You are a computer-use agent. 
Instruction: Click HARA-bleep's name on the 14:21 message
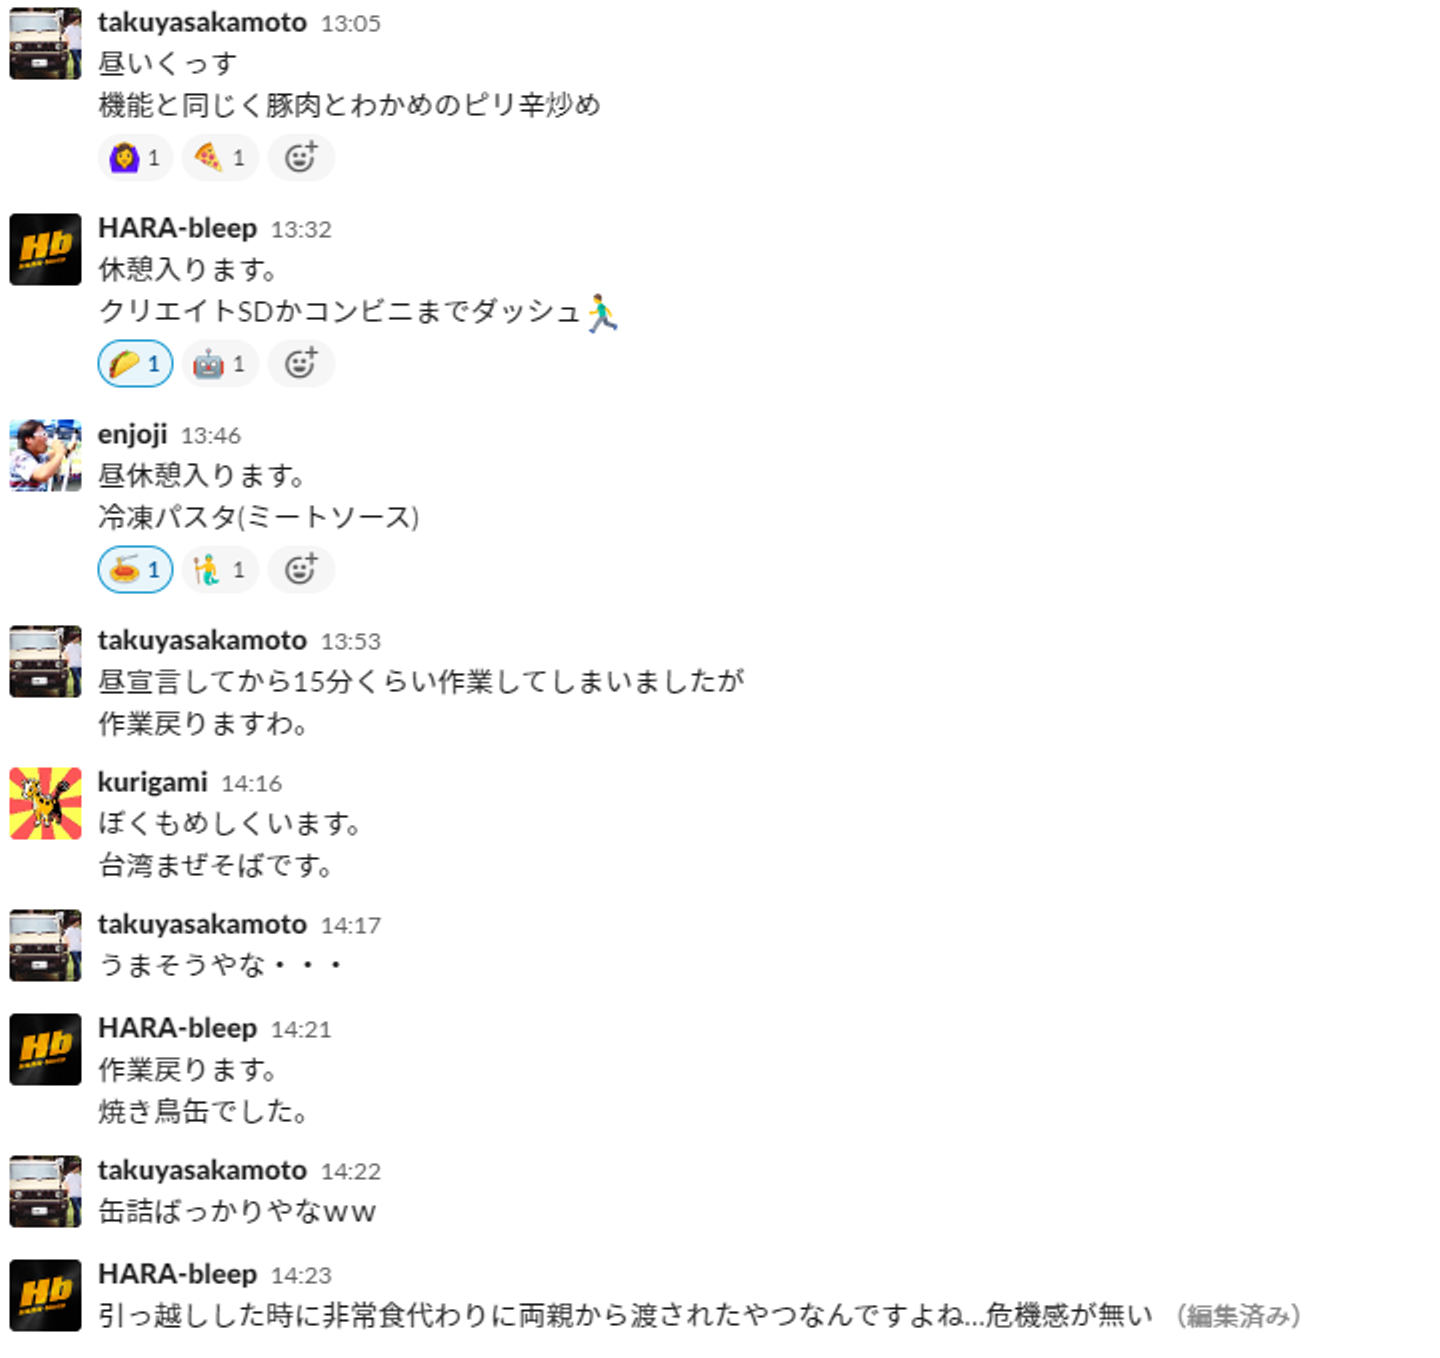[x=177, y=1028]
